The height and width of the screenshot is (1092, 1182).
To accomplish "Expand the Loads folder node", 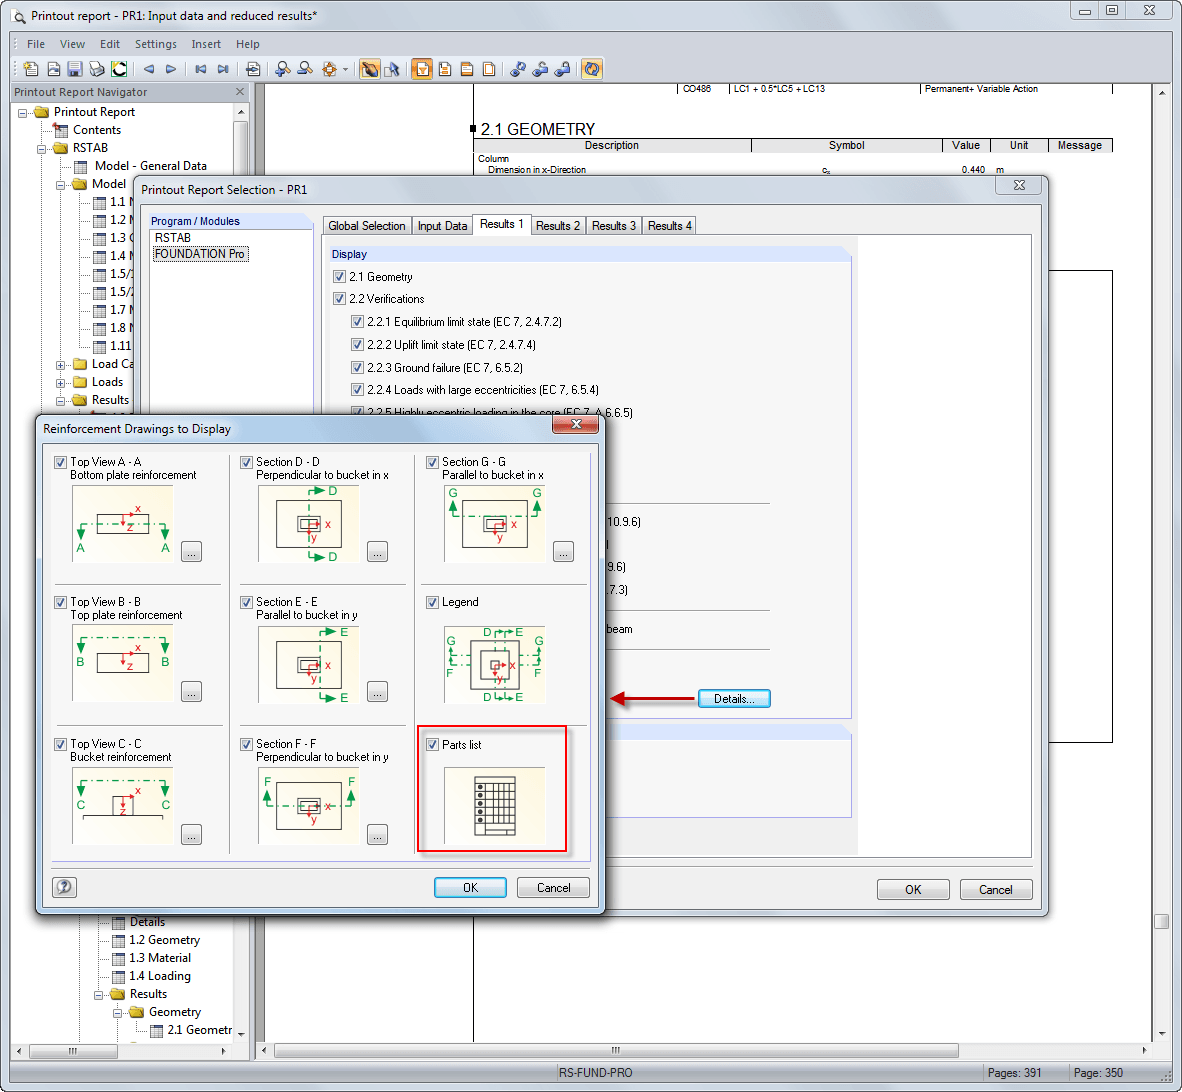I will click(60, 383).
